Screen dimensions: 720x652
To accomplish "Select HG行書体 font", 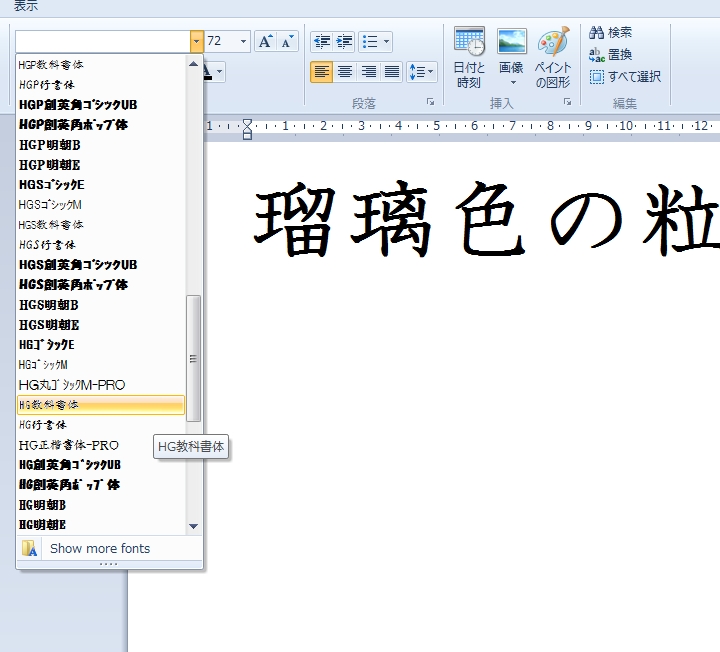I will [x=101, y=425].
